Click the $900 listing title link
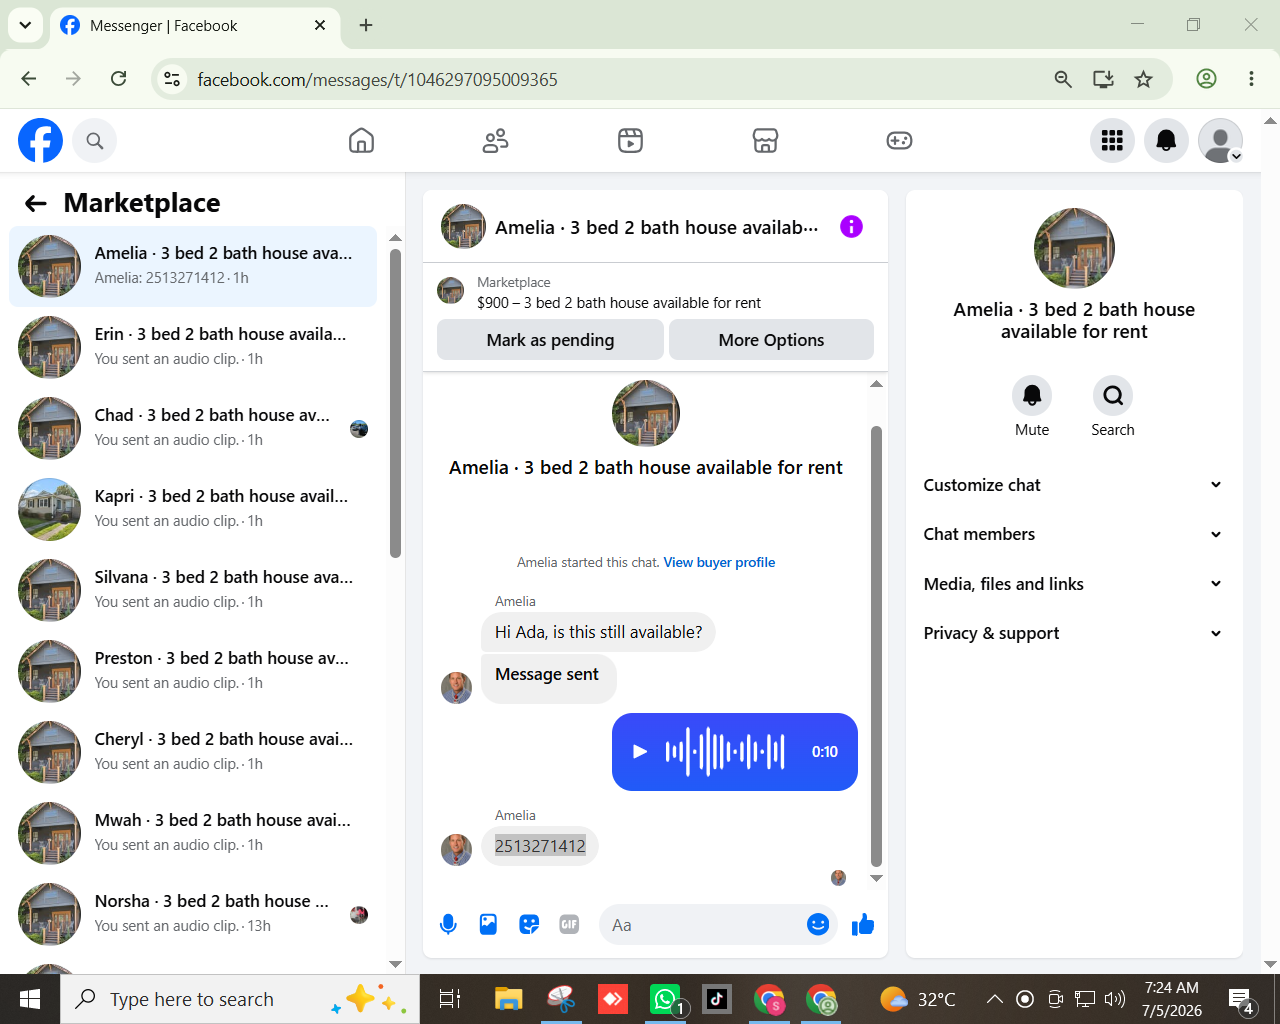The height and width of the screenshot is (1024, 1280). tap(619, 303)
